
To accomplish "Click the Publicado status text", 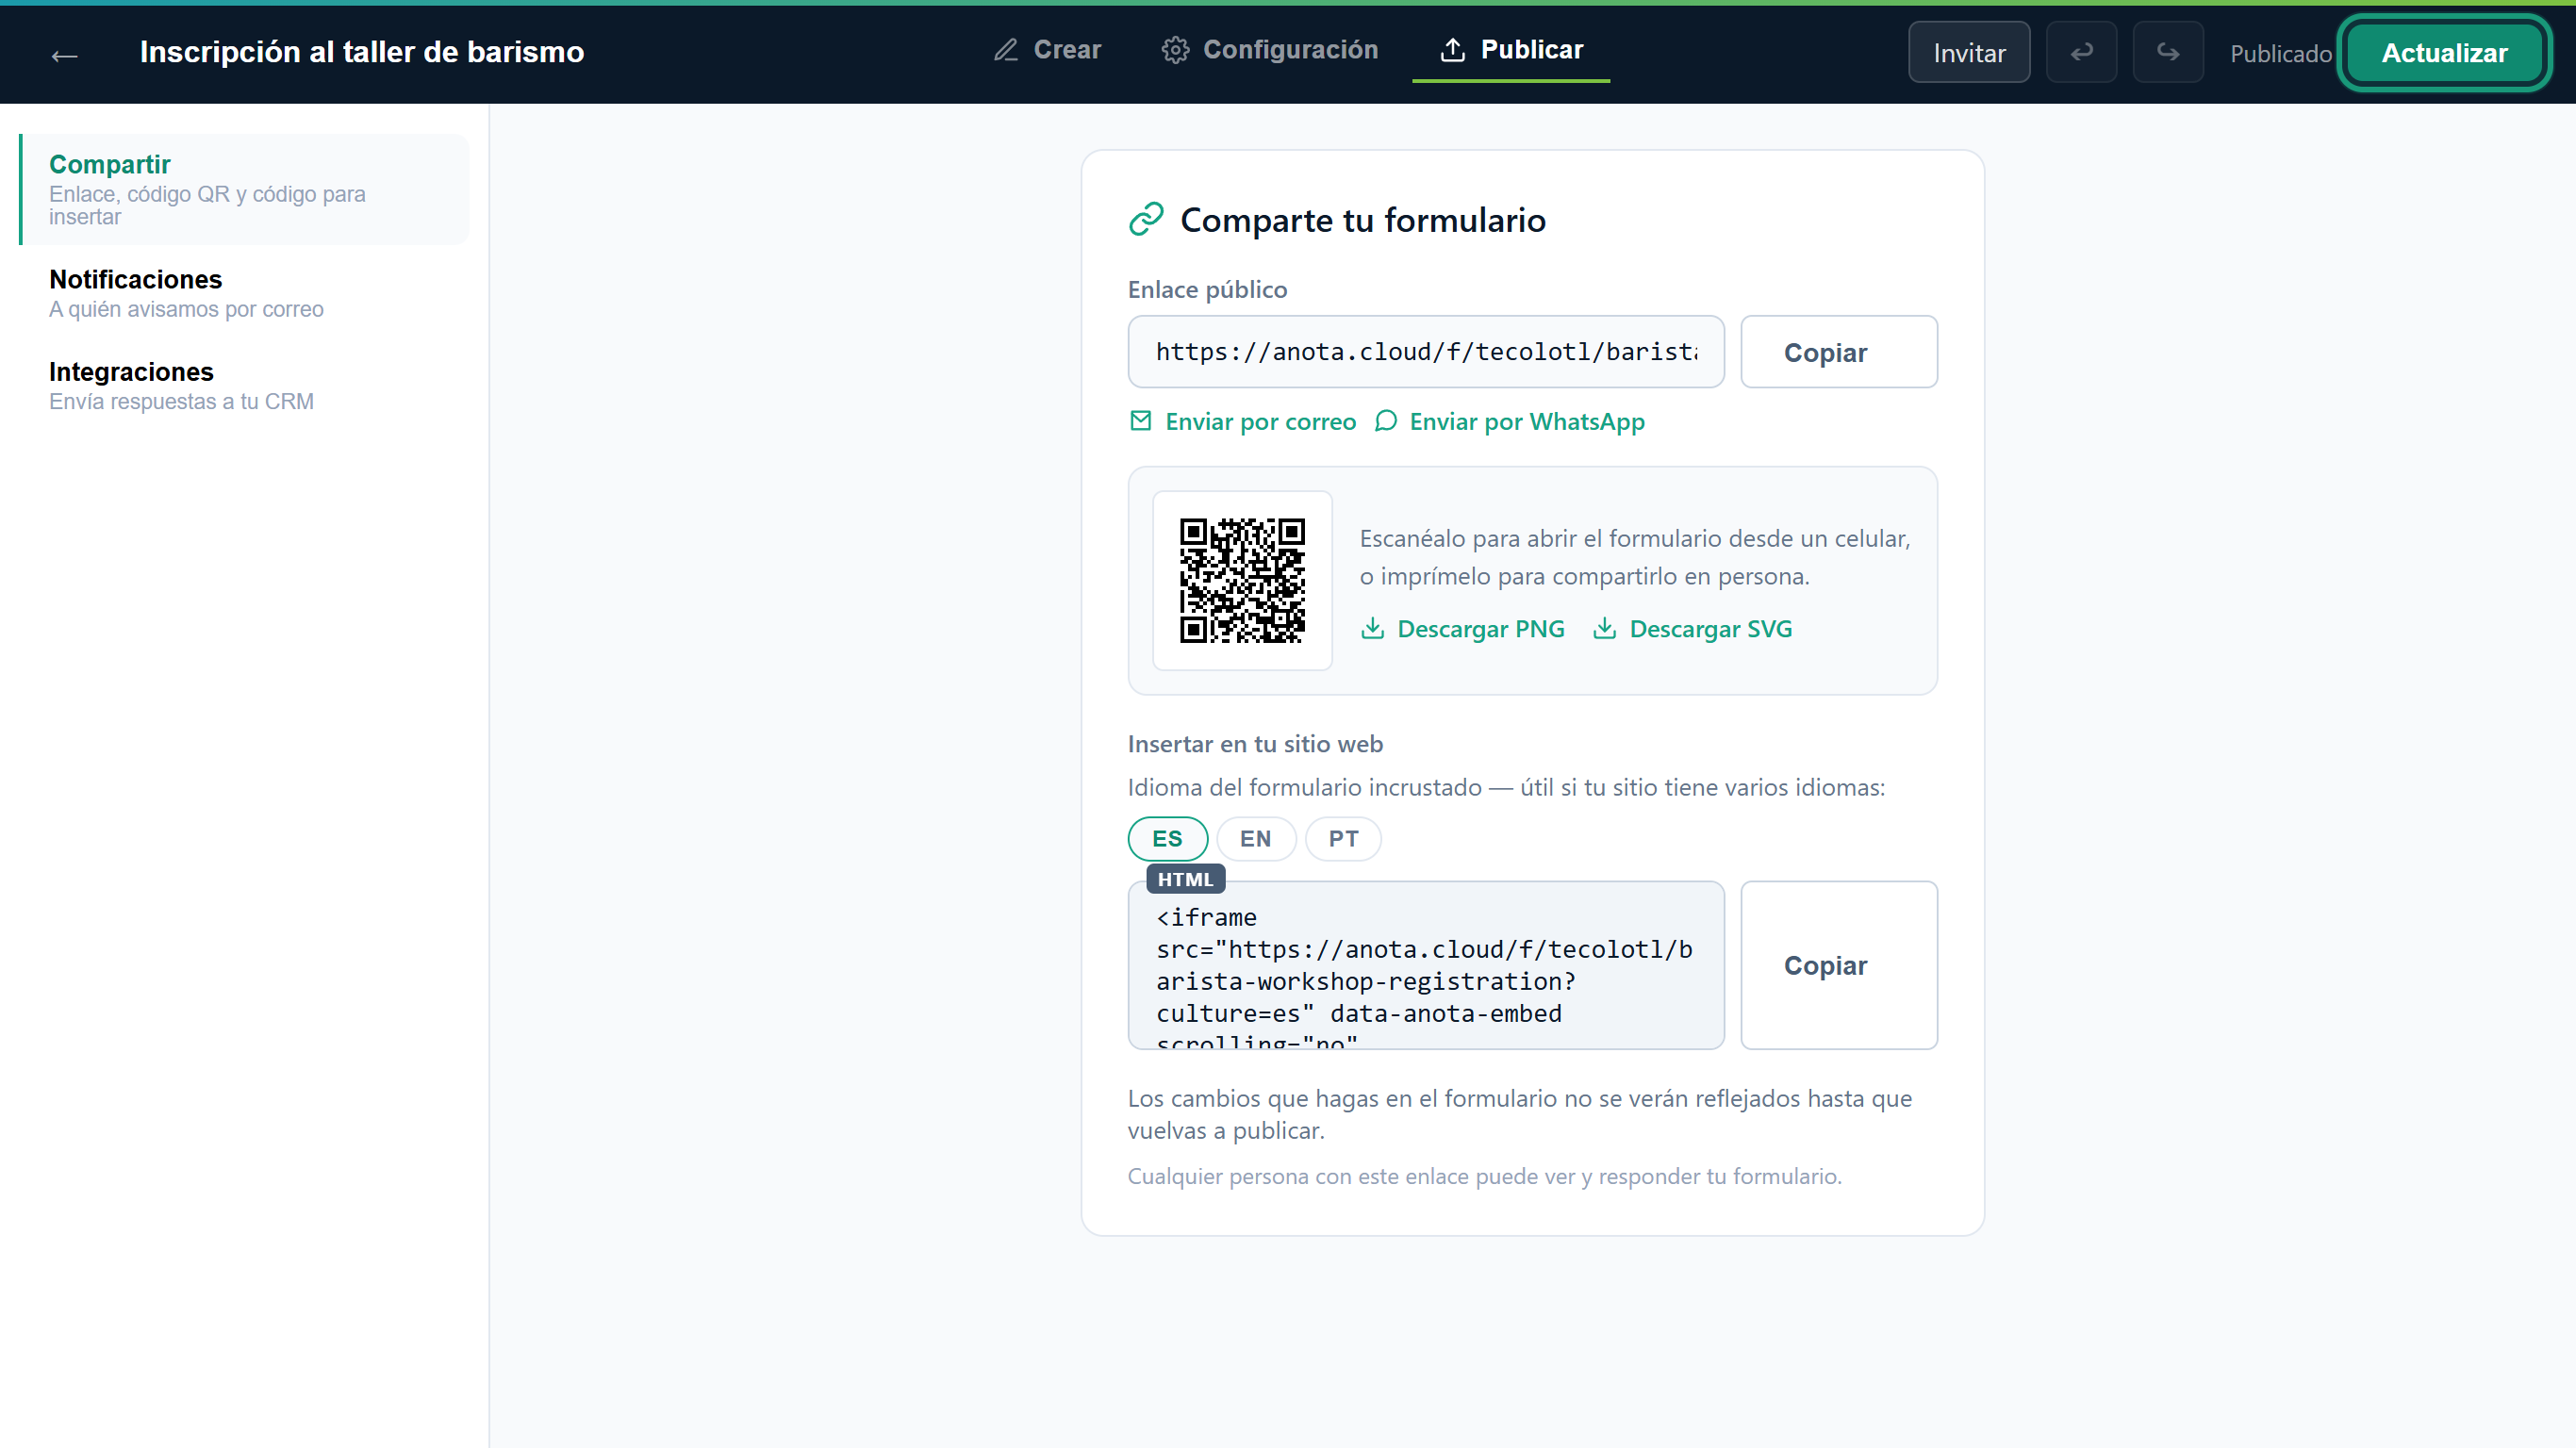I will (2280, 54).
